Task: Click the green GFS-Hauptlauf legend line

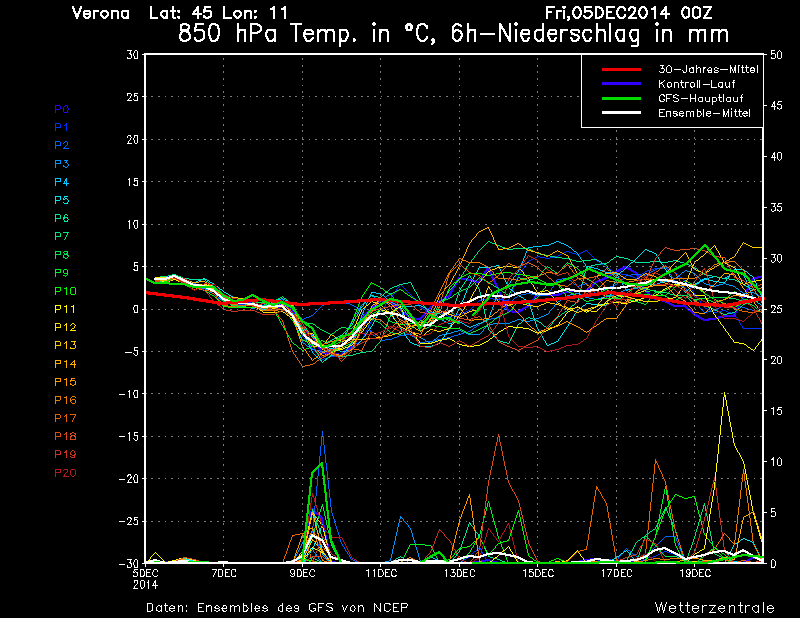Action: pyautogui.click(x=621, y=98)
